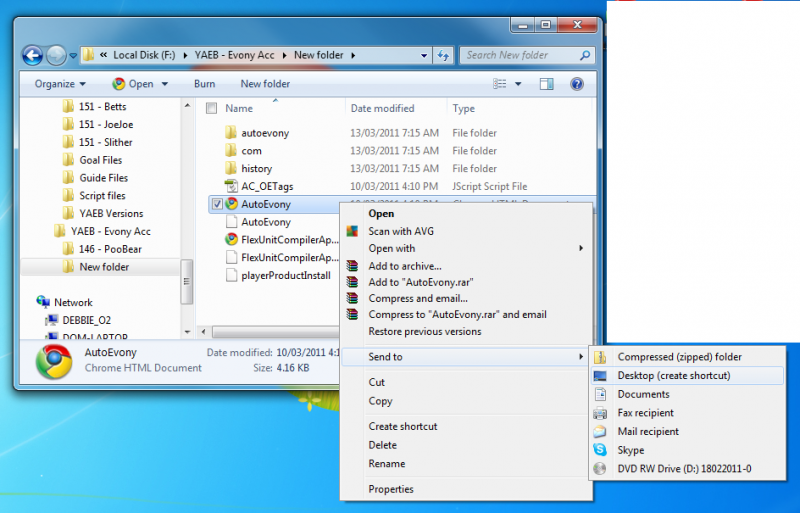
Task: Tick the select-all checkbox in the header
Action: 211,108
